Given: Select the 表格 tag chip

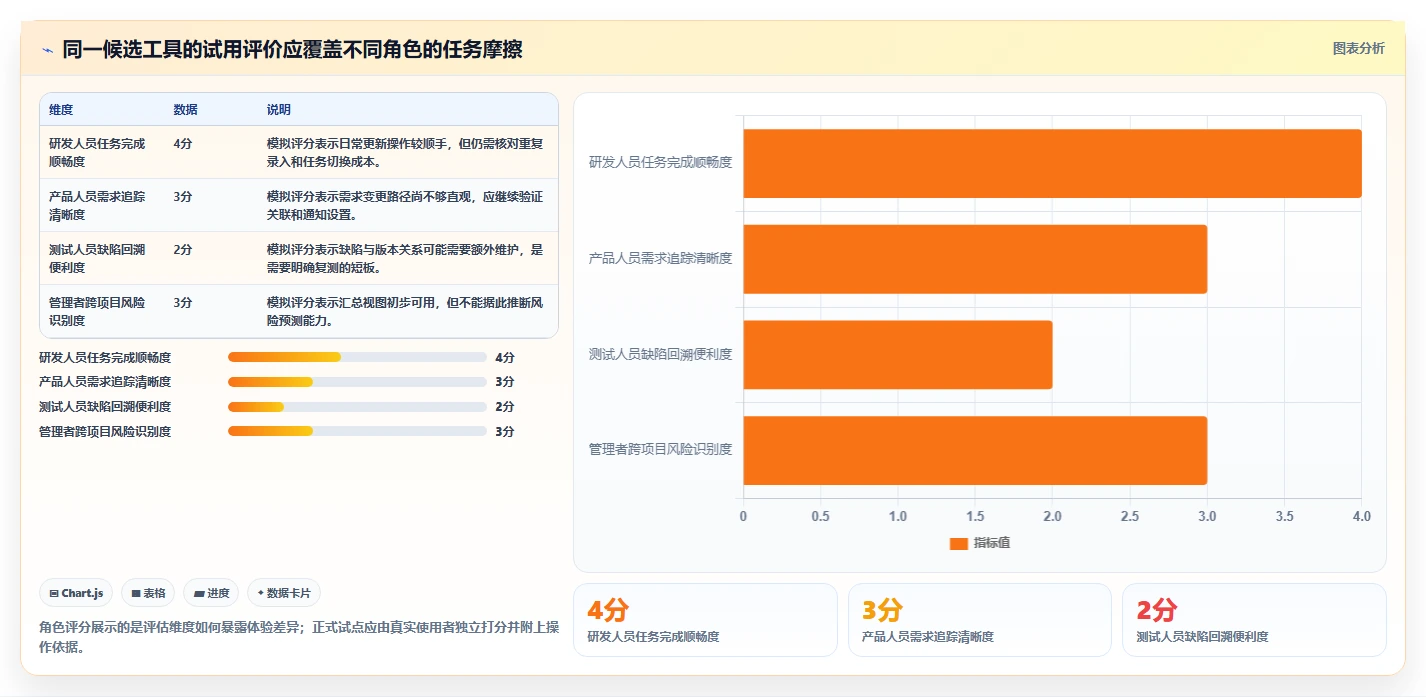Looking at the screenshot, I should point(148,593).
